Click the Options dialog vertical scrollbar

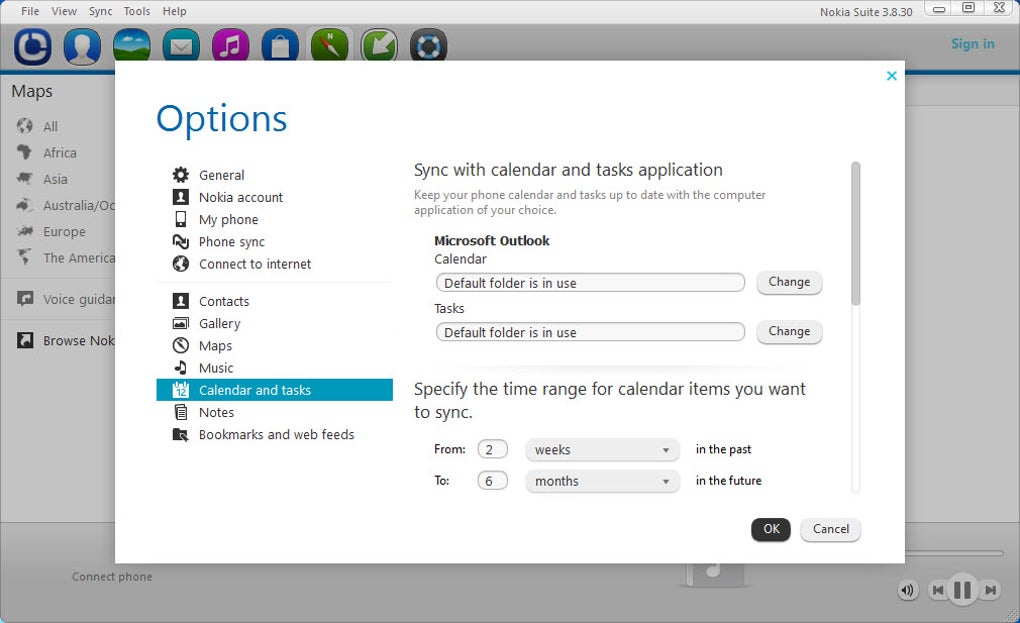point(855,233)
